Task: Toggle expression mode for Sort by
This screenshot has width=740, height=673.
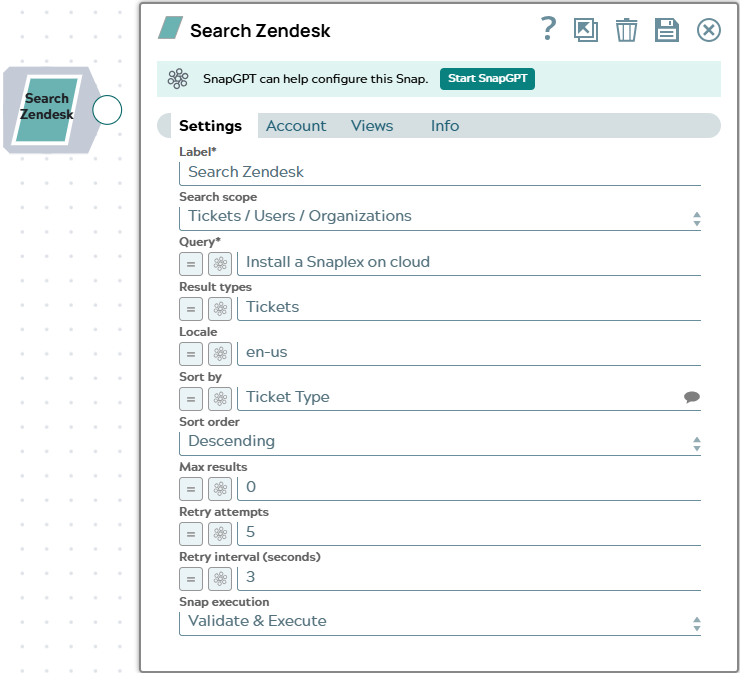Action: [191, 399]
